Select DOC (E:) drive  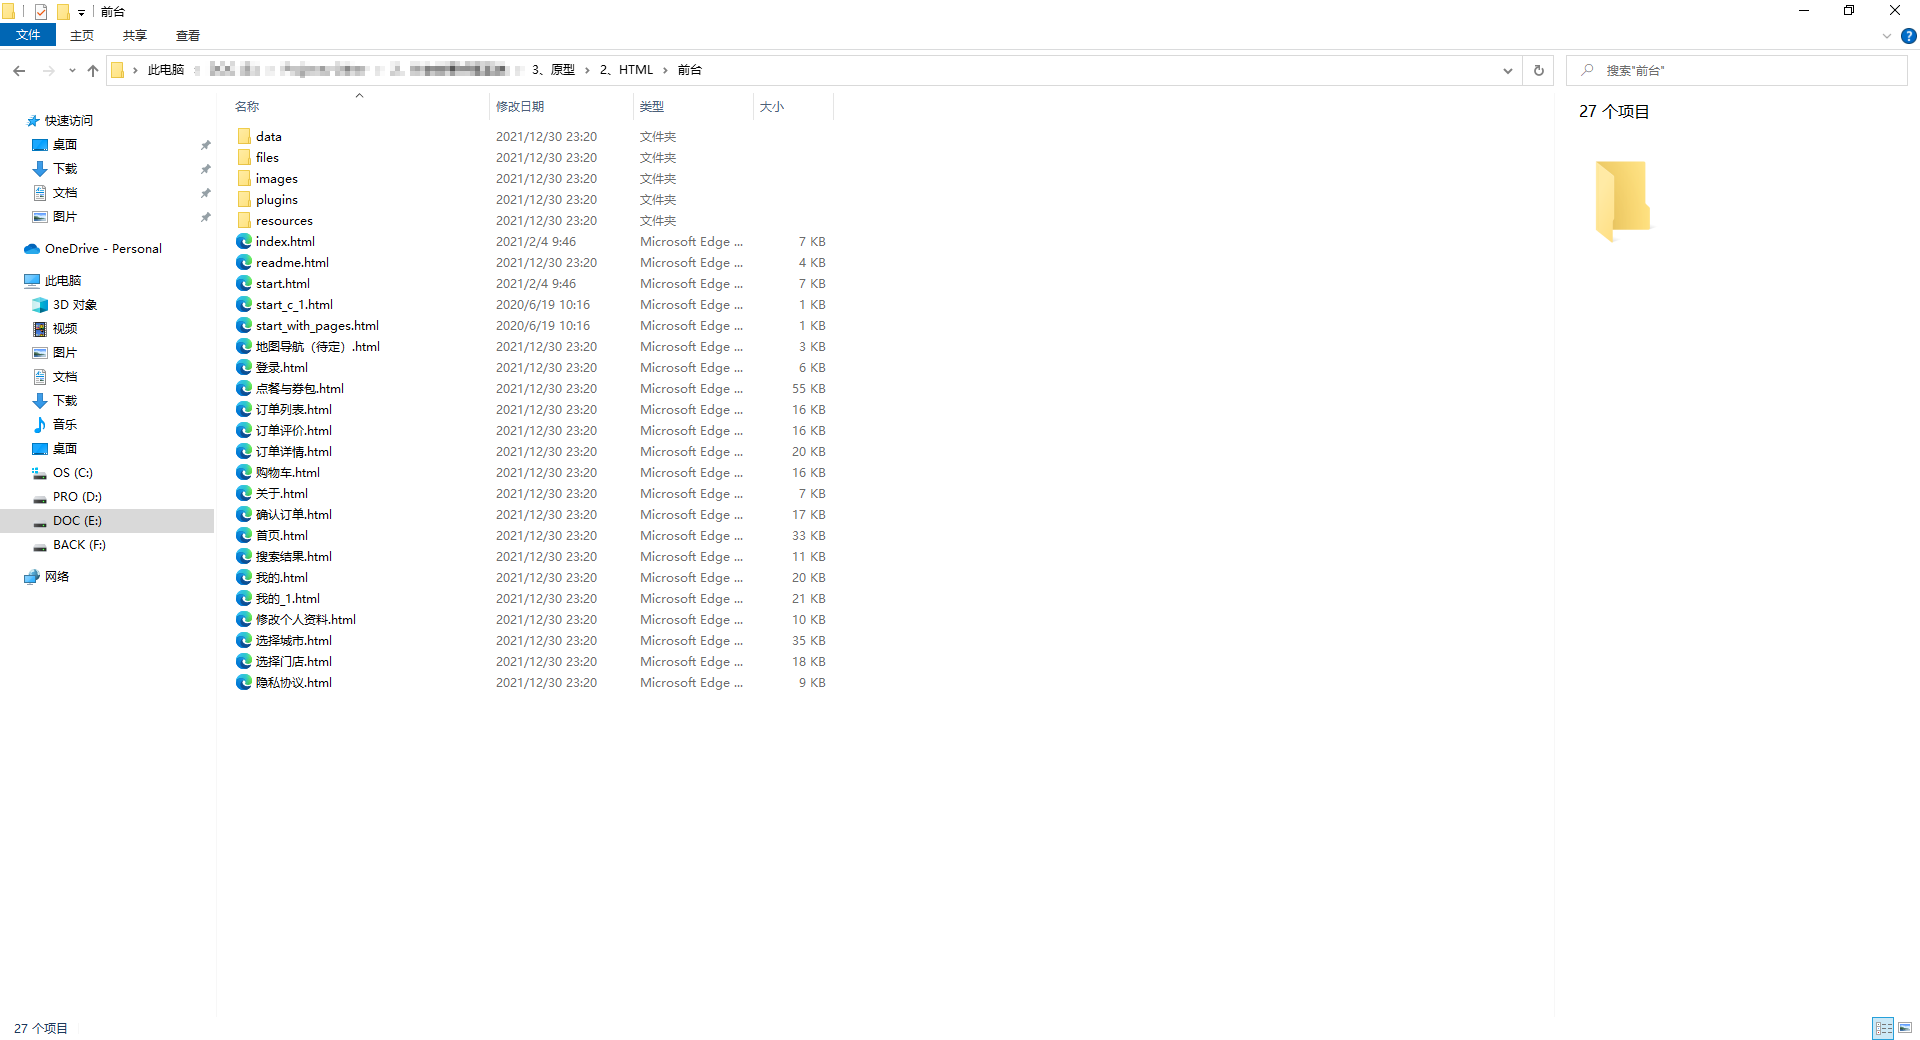point(77,521)
